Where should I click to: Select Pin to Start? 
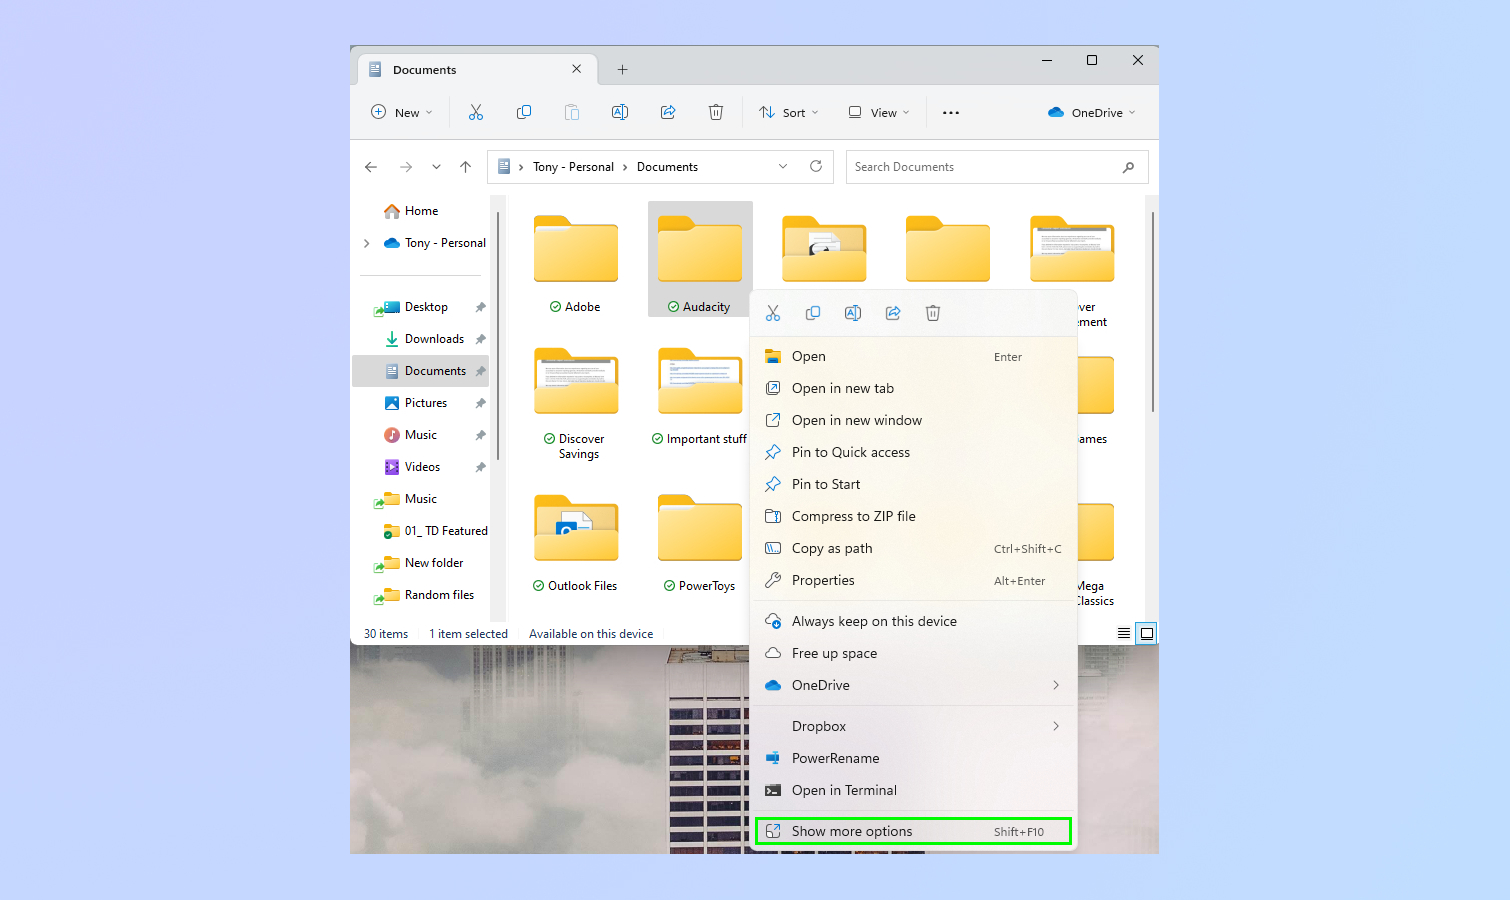click(914, 484)
